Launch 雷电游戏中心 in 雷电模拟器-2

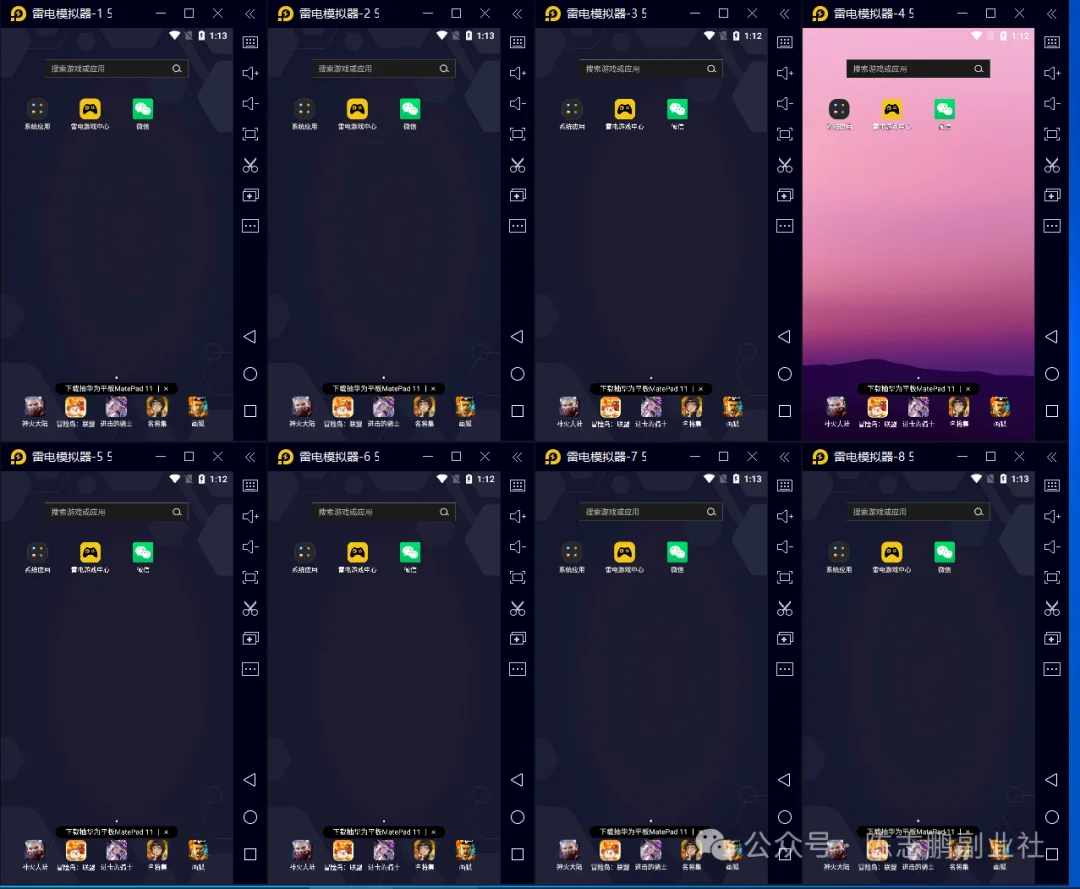[357, 109]
